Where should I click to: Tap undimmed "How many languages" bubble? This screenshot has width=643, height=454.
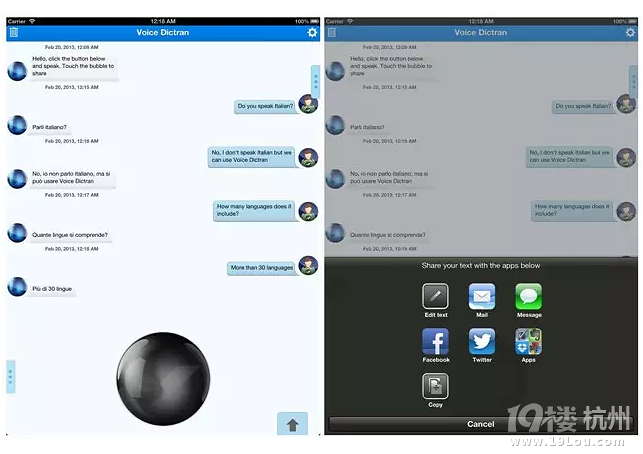254,210
